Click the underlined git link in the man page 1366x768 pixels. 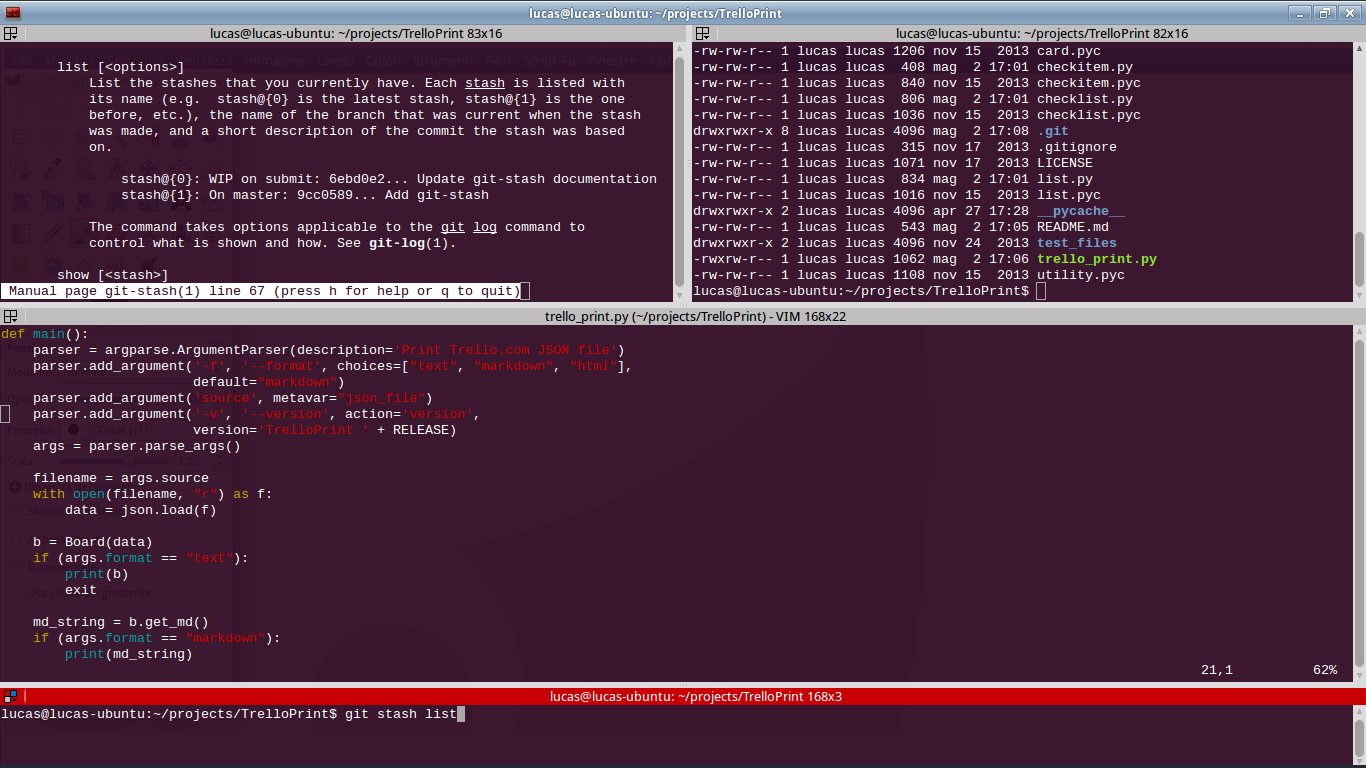(452, 227)
